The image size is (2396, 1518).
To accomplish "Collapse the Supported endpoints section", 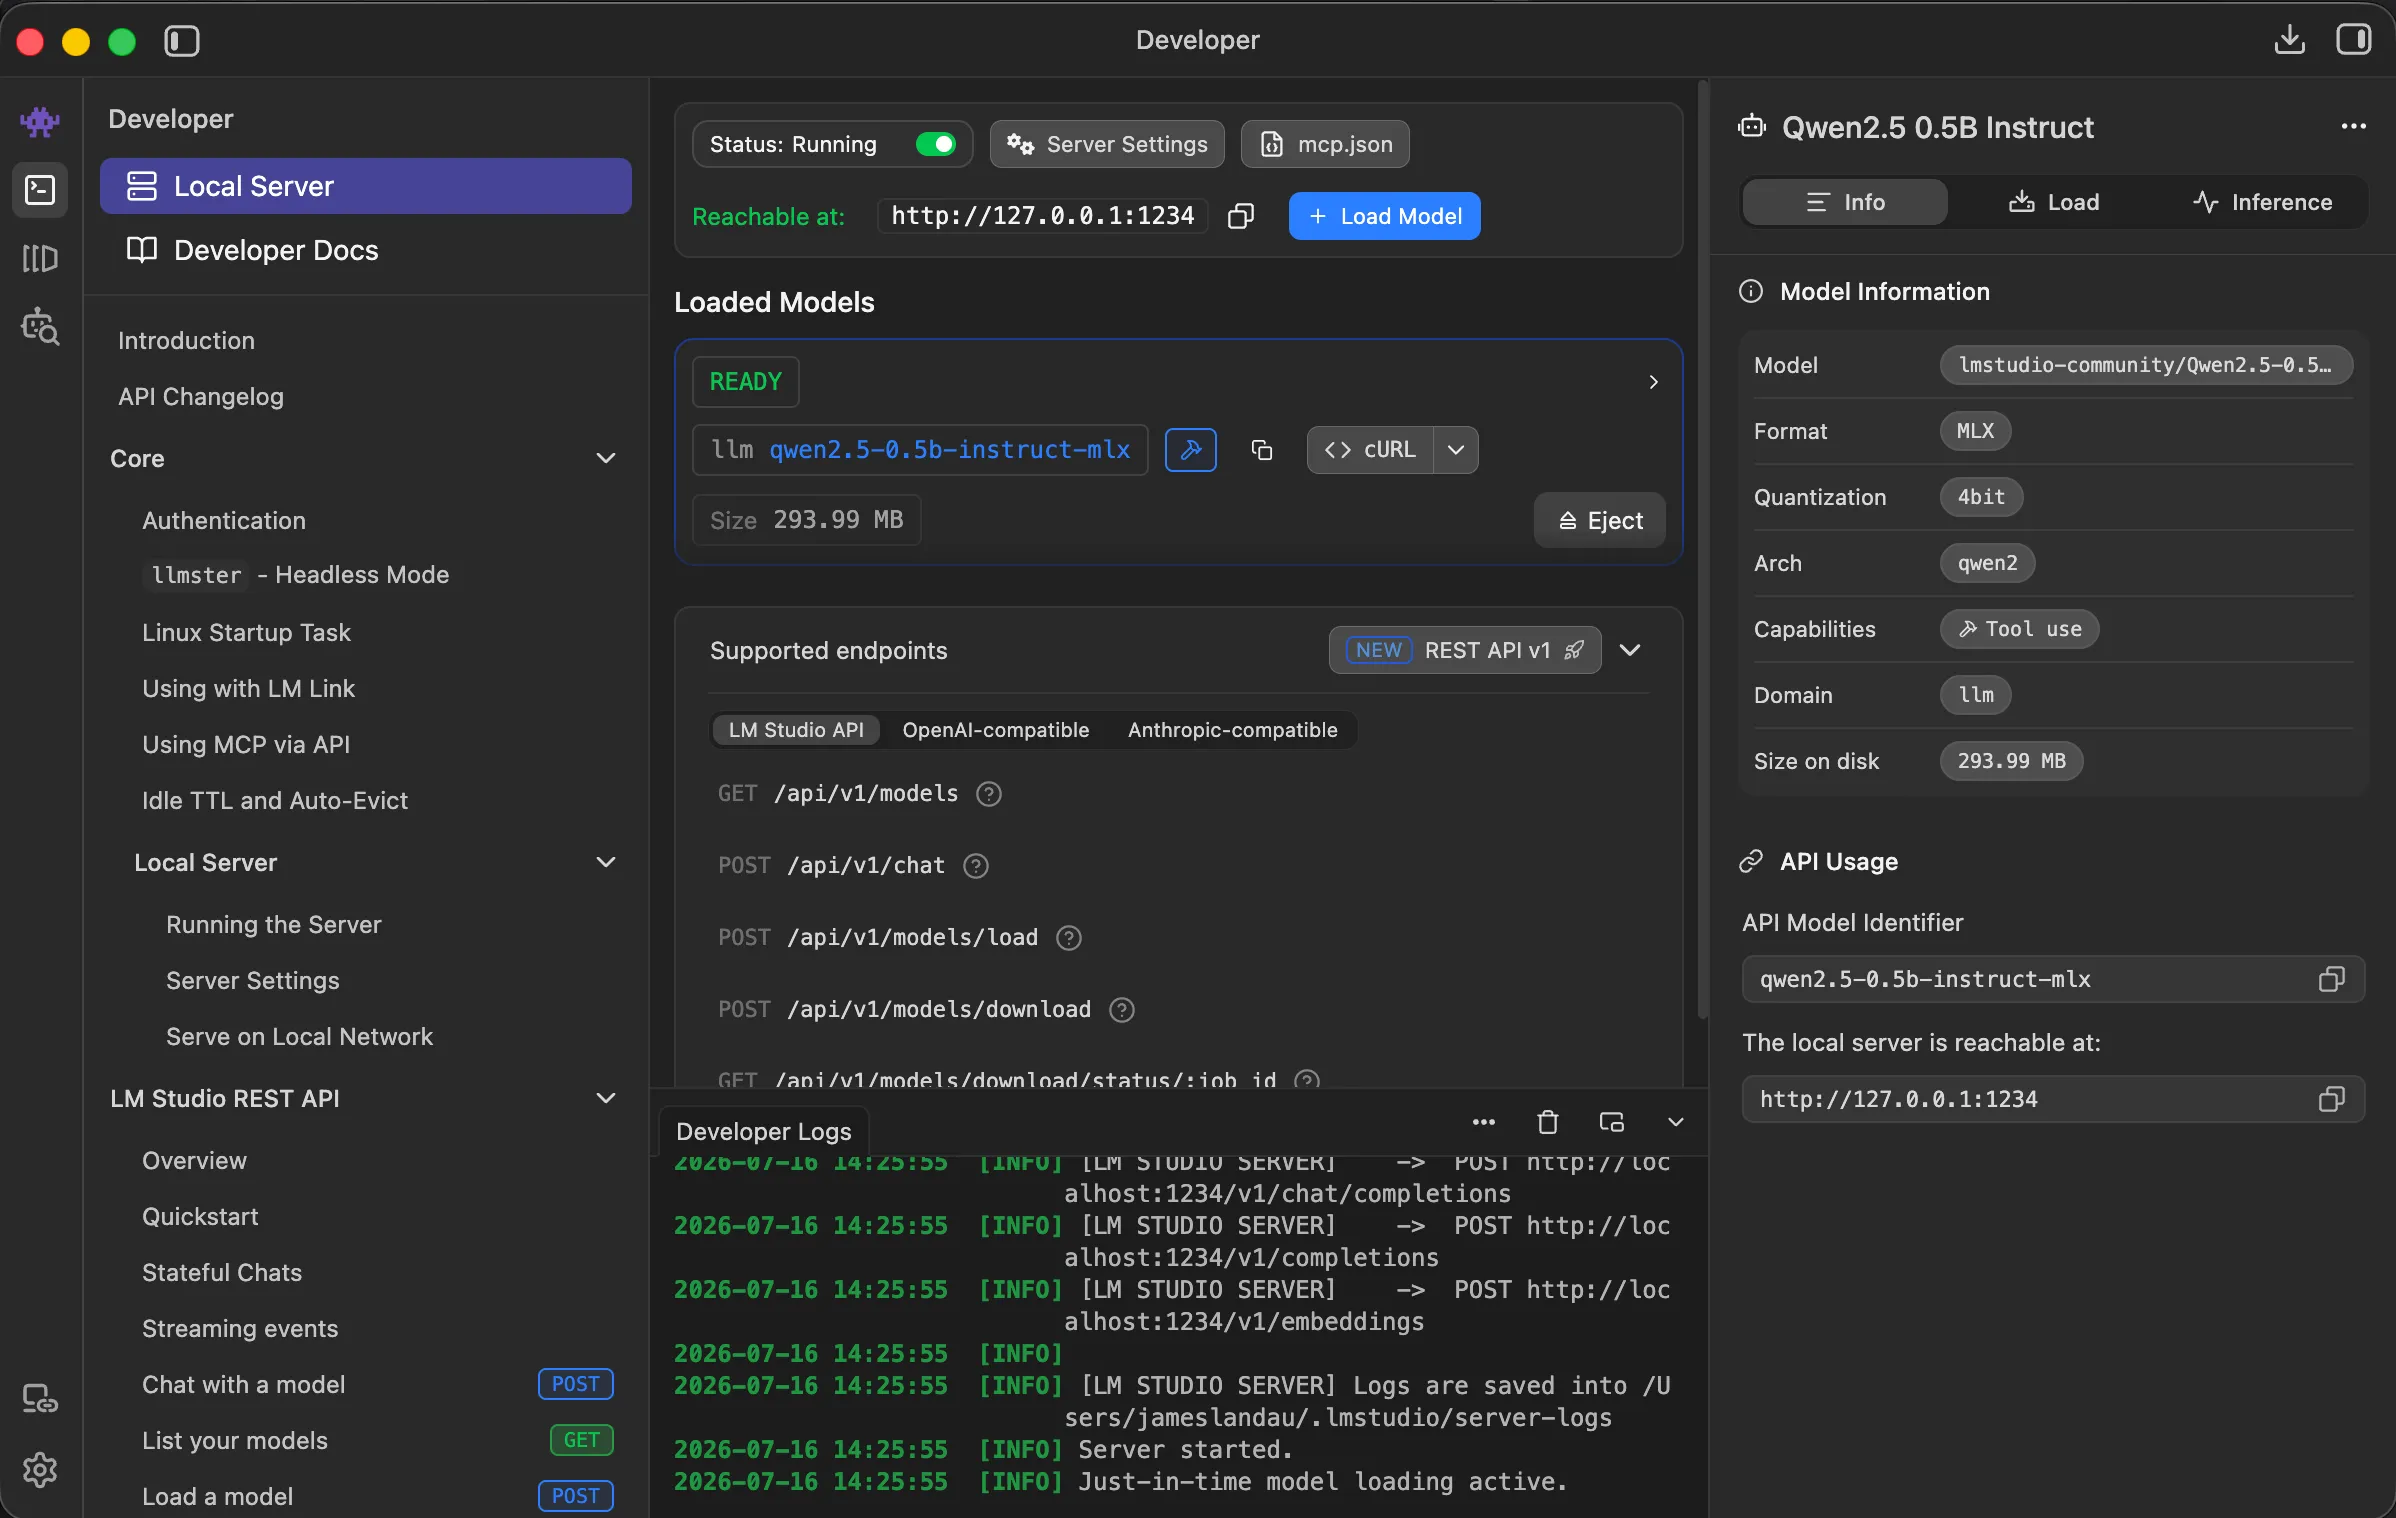I will 1630,650.
